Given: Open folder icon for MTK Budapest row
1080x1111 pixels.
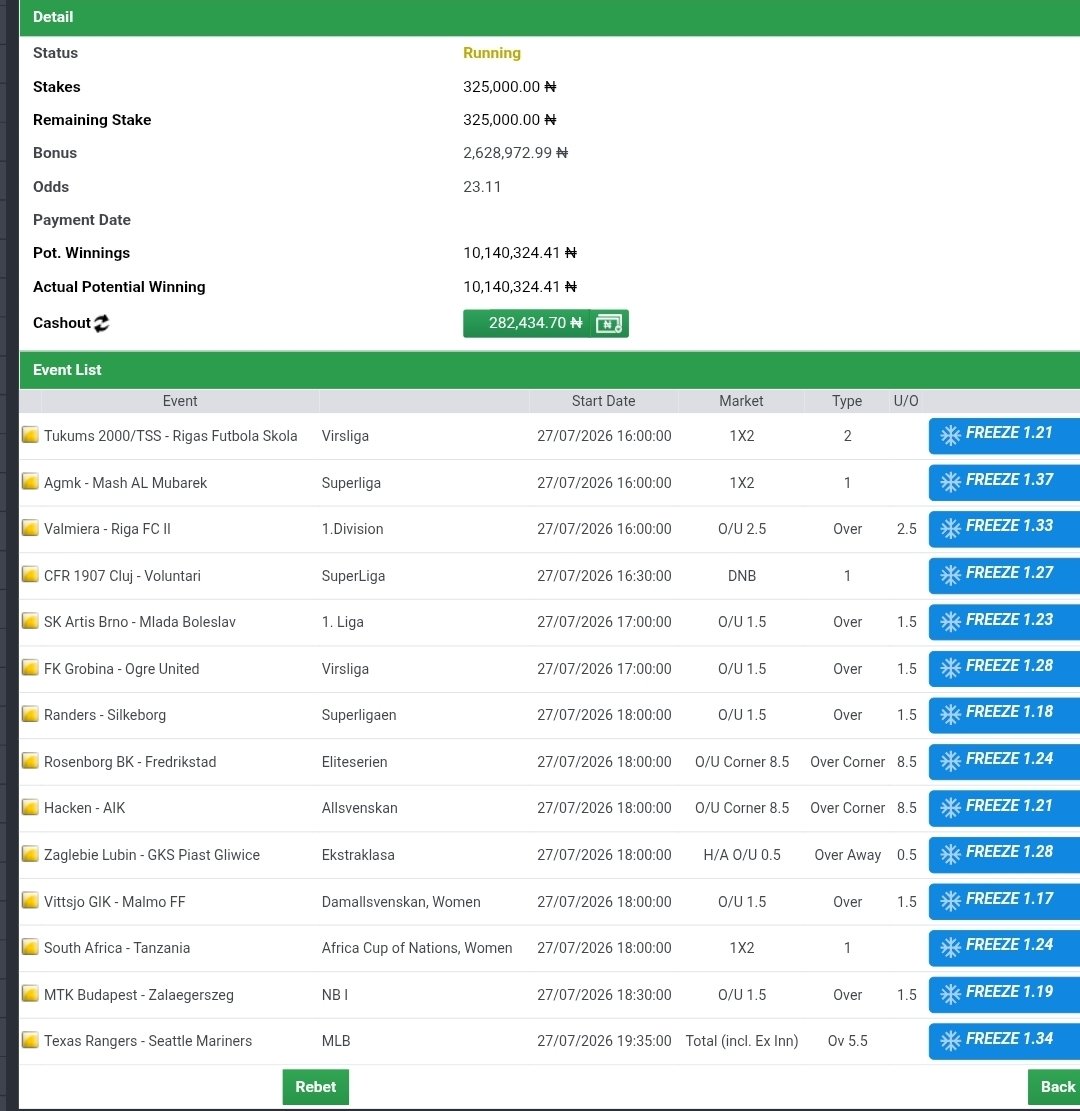Looking at the screenshot, I should [x=30, y=993].
